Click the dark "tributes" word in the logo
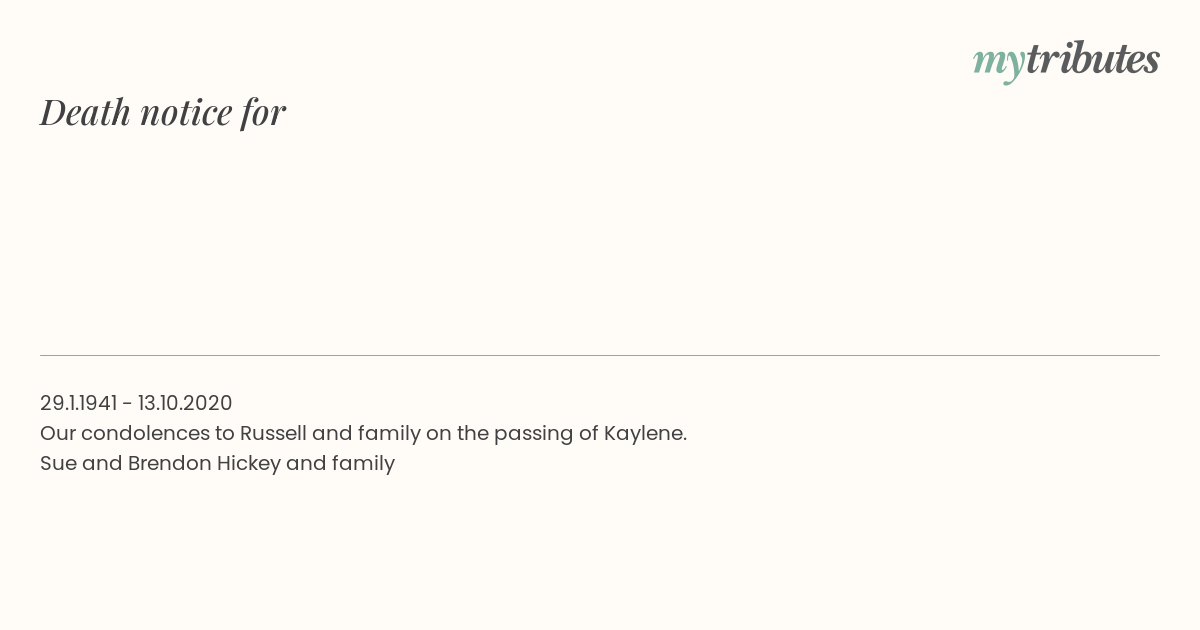 1092,59
